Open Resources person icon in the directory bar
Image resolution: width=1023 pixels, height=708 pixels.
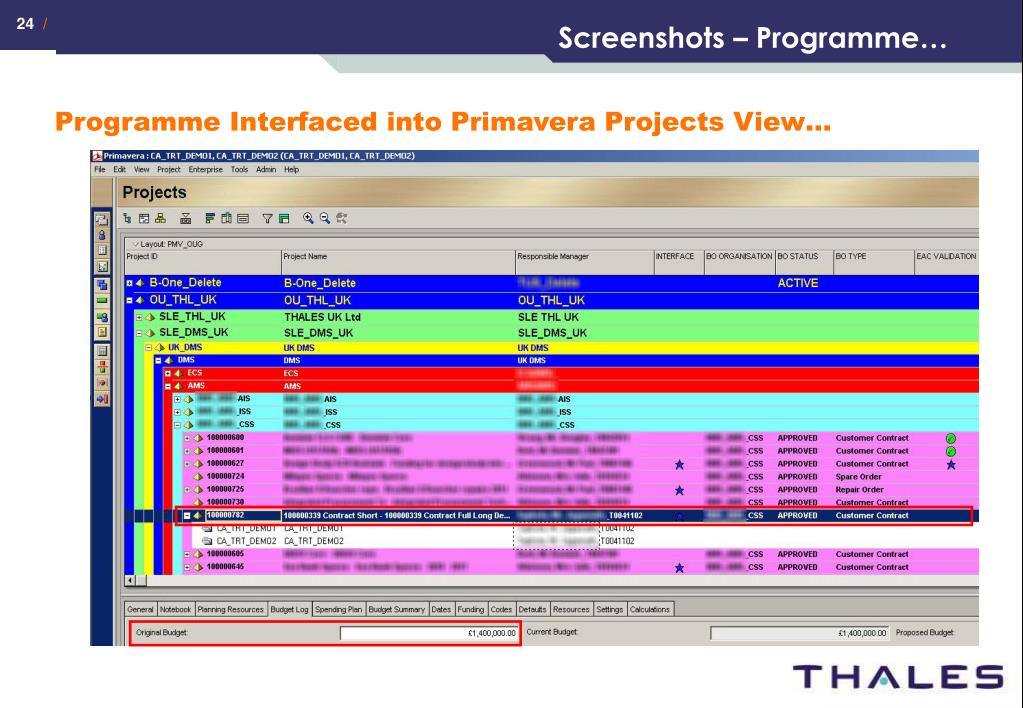coord(102,235)
